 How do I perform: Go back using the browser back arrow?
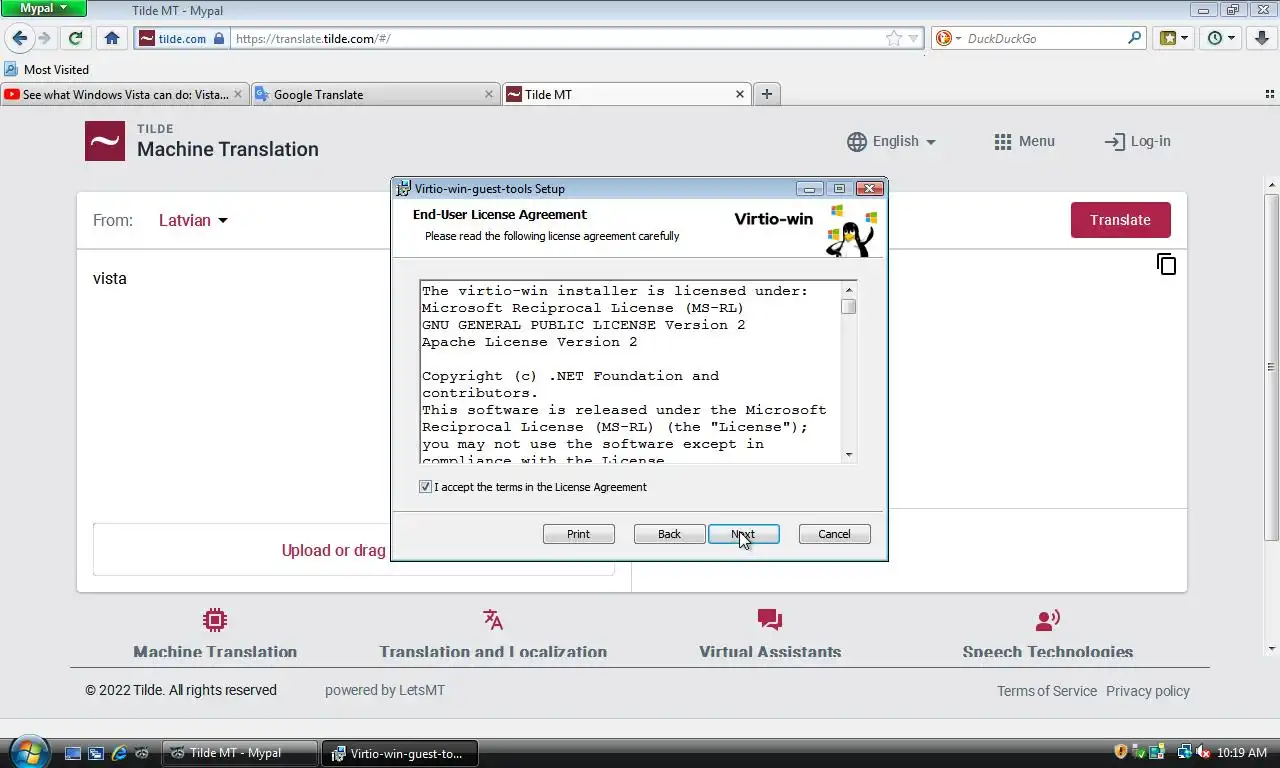pyautogui.click(x=19, y=38)
